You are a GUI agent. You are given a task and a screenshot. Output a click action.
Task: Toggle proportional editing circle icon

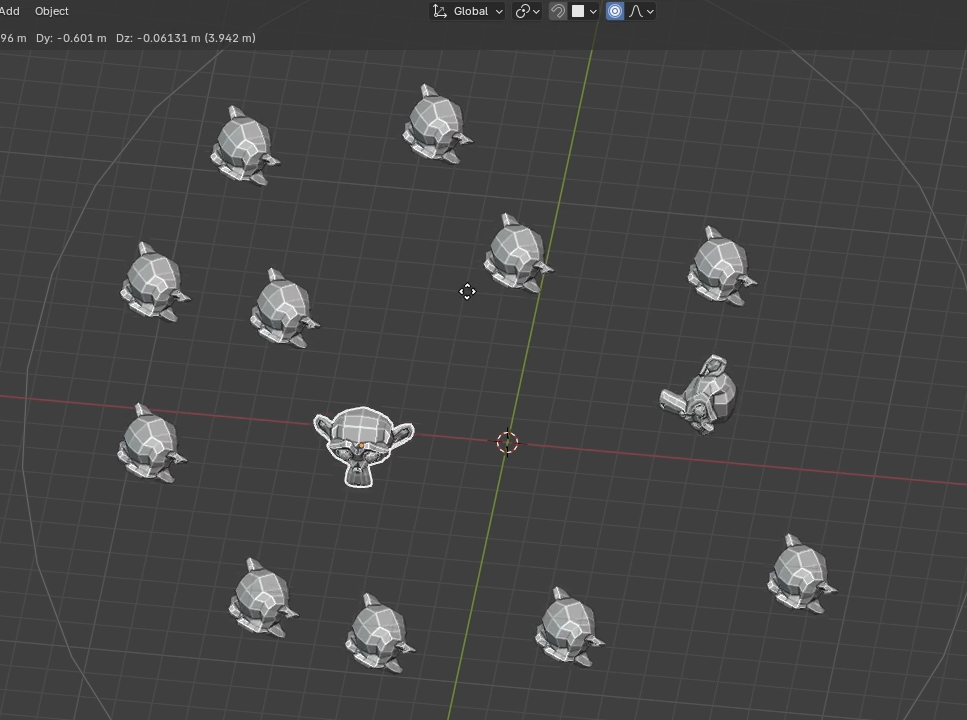point(615,11)
